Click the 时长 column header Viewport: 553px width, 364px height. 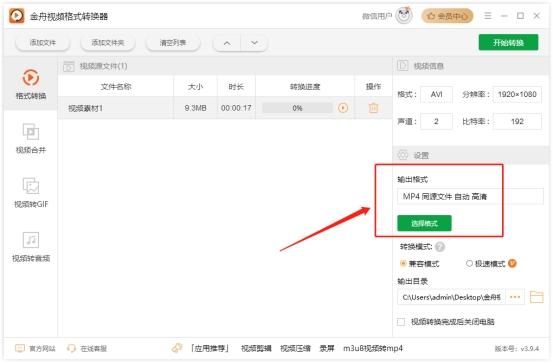[x=236, y=86]
